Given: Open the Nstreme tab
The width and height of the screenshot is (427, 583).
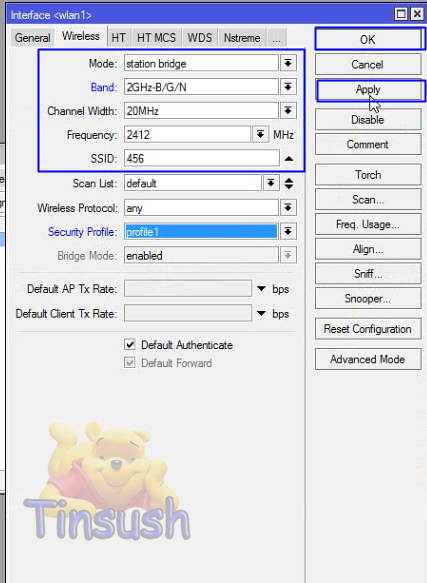Looking at the screenshot, I should 242,38.
